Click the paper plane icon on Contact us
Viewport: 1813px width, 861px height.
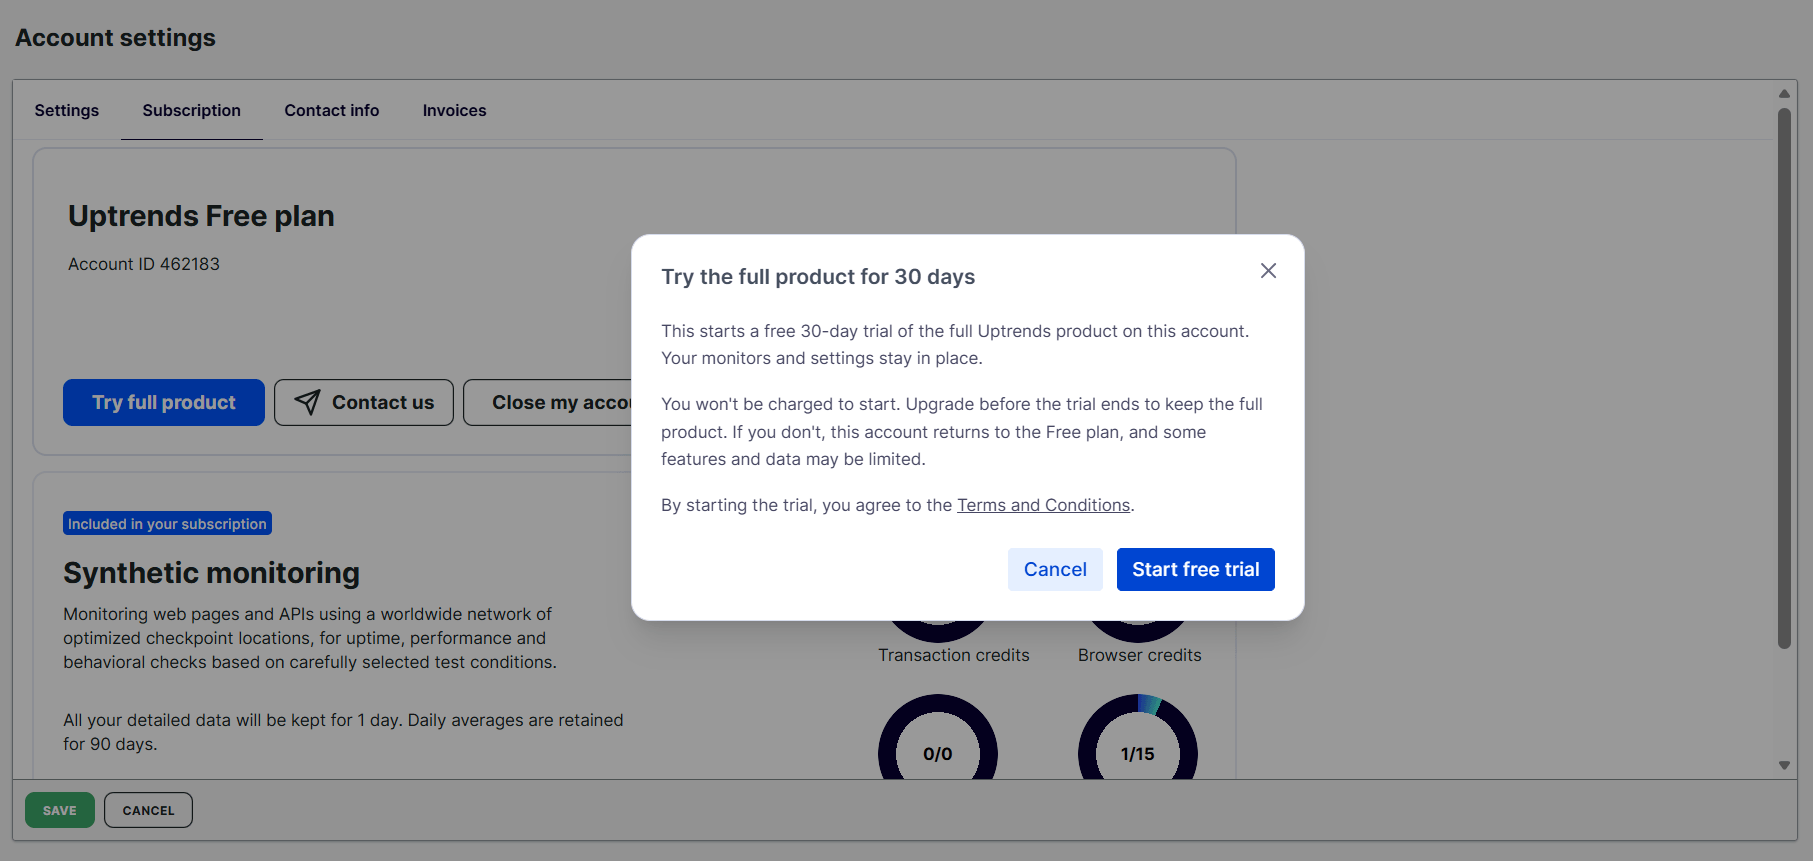(307, 402)
